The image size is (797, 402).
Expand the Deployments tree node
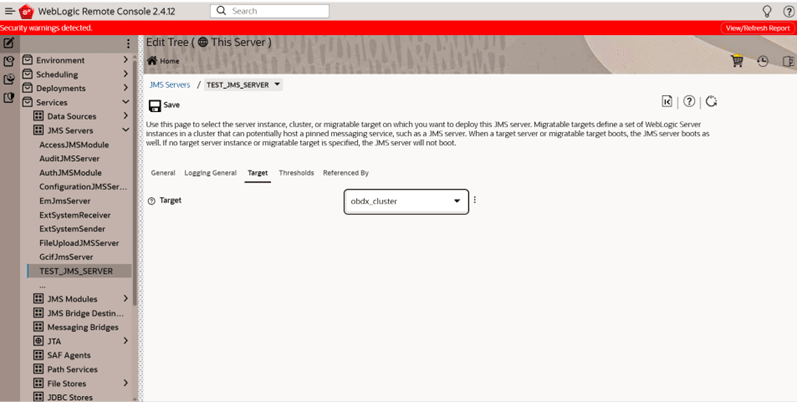pos(126,87)
